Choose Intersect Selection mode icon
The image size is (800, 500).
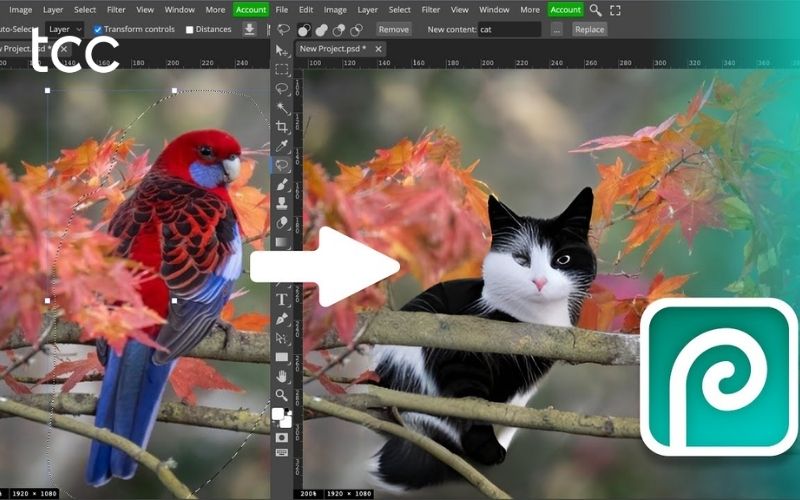click(356, 30)
